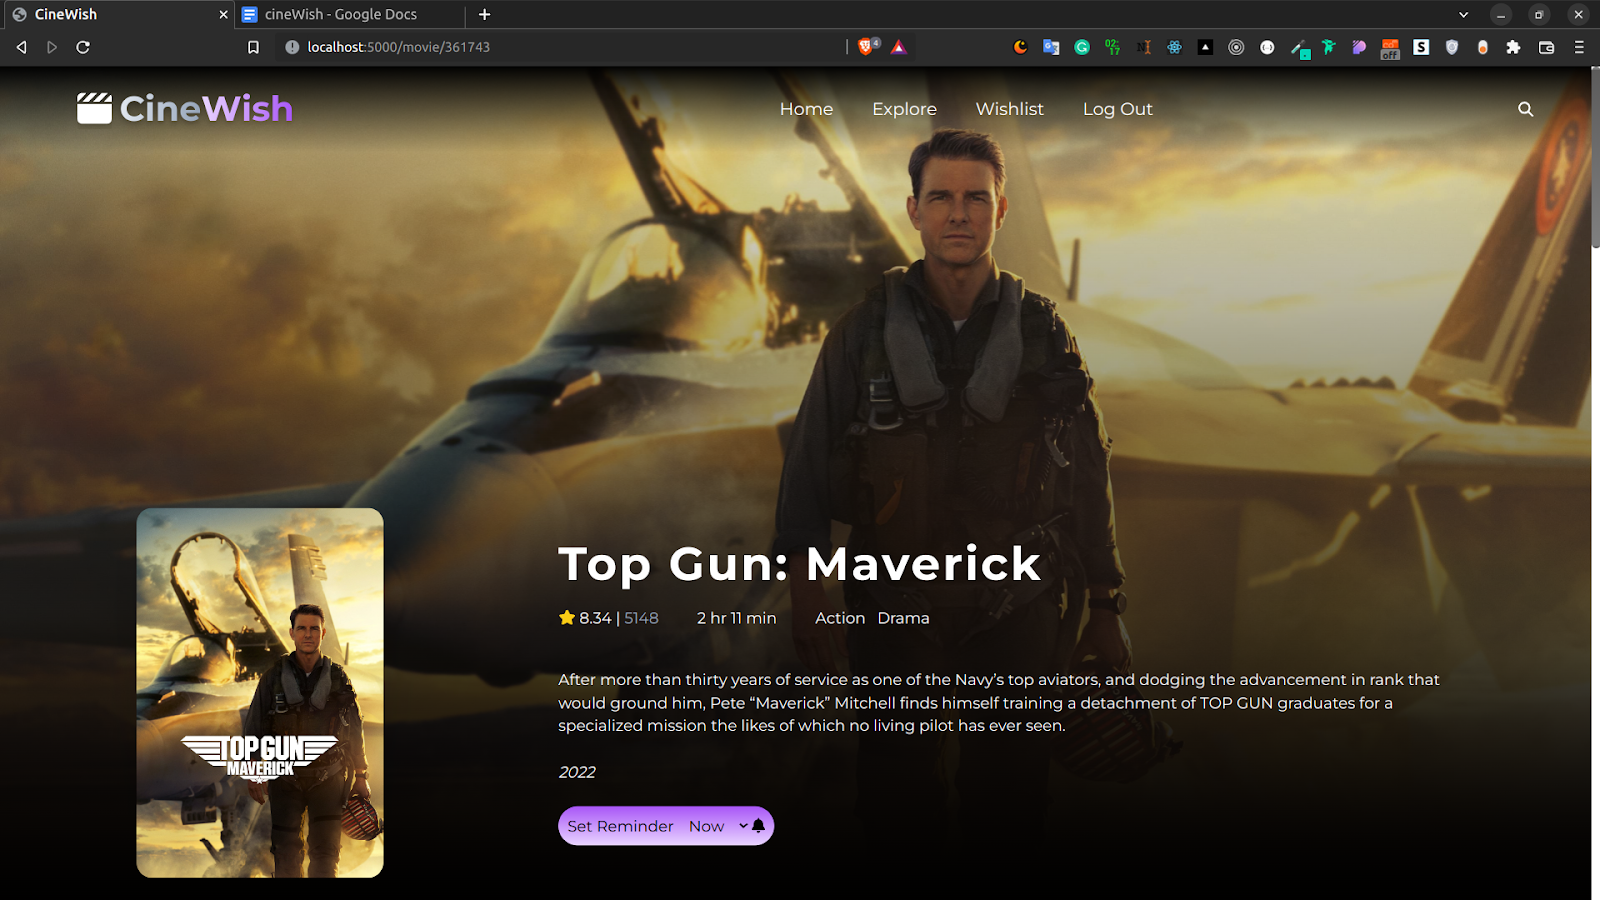1600x900 pixels.
Task: Click the browser forward arrow
Action: tap(52, 47)
